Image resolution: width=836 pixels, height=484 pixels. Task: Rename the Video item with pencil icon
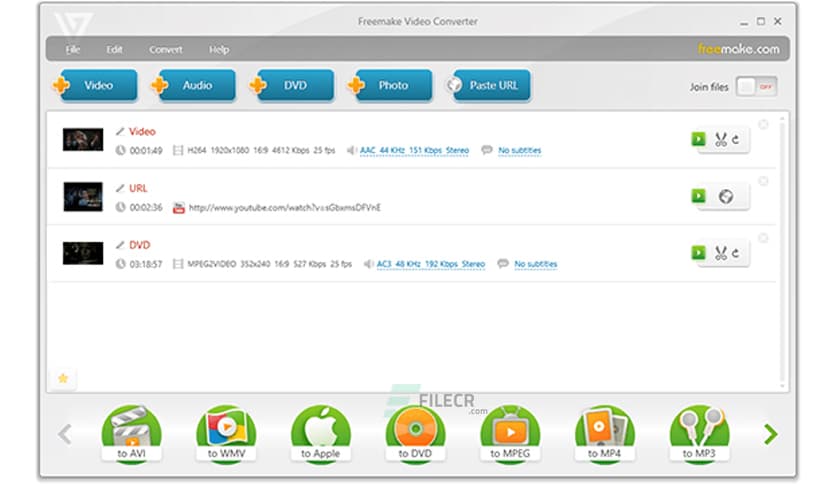coord(120,131)
